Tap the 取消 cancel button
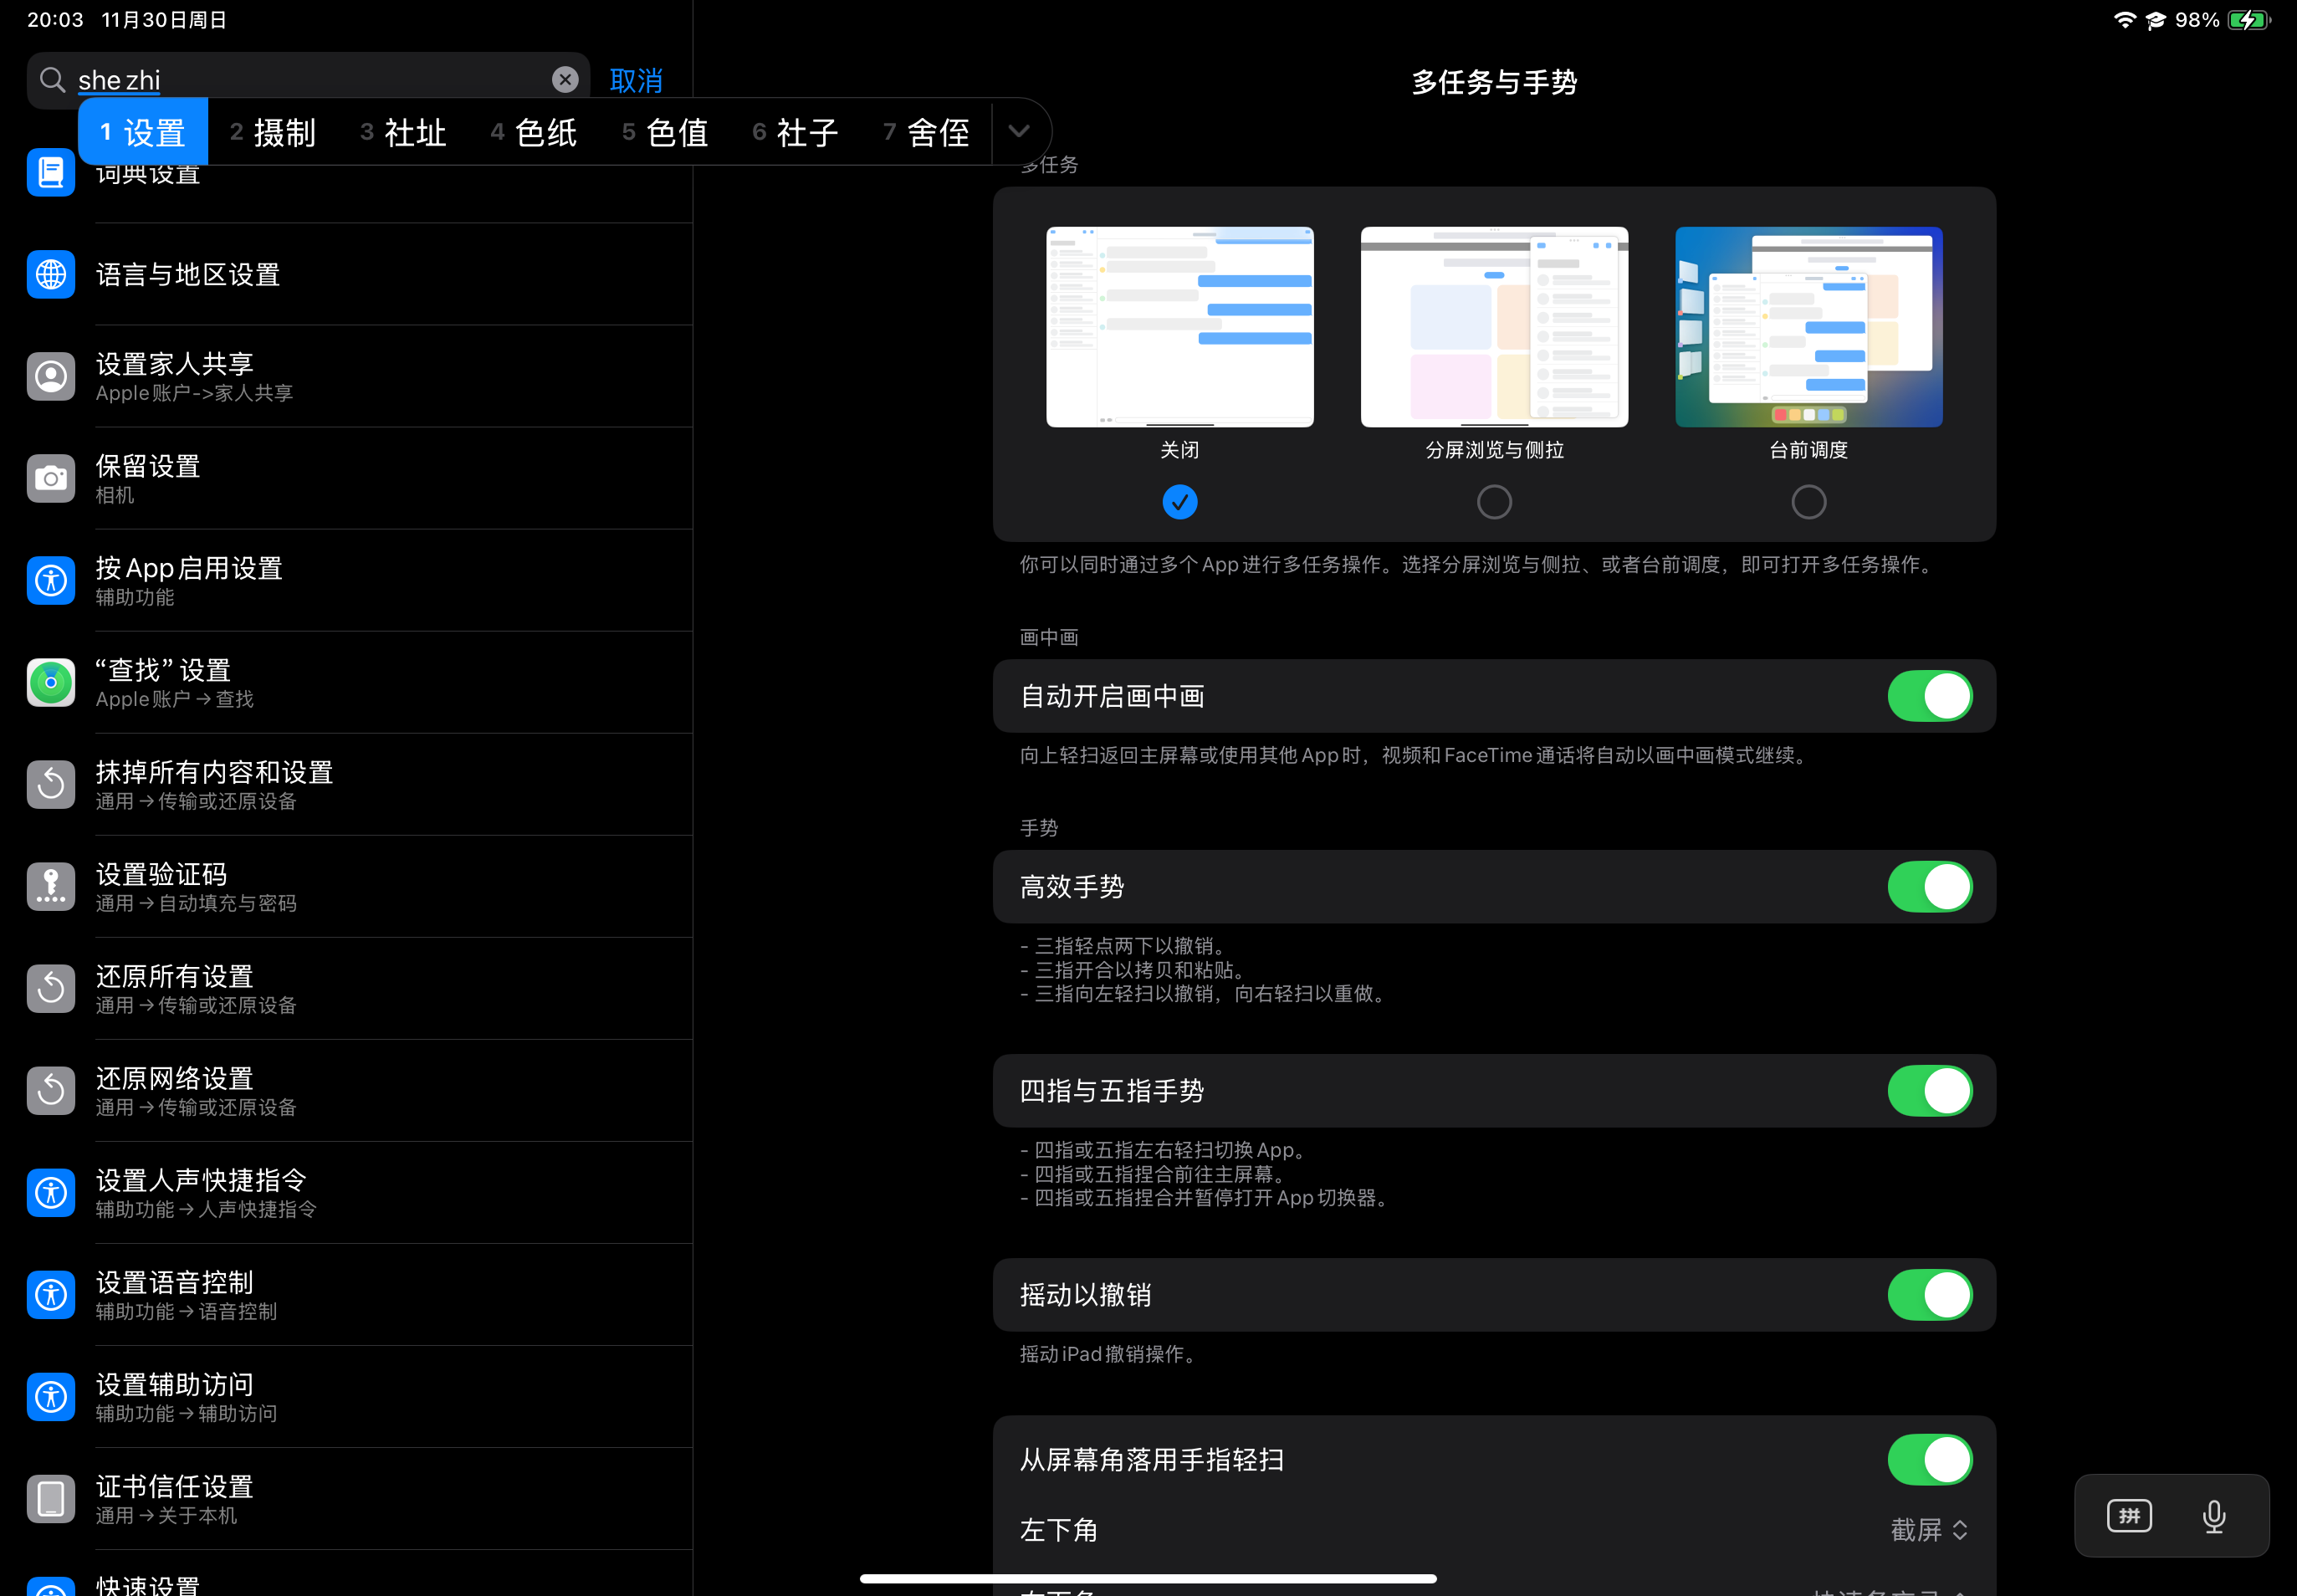The height and width of the screenshot is (1596, 2297). [x=636, y=80]
